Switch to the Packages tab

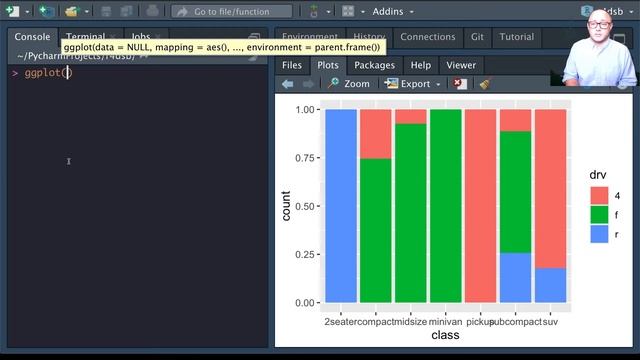click(x=374, y=65)
